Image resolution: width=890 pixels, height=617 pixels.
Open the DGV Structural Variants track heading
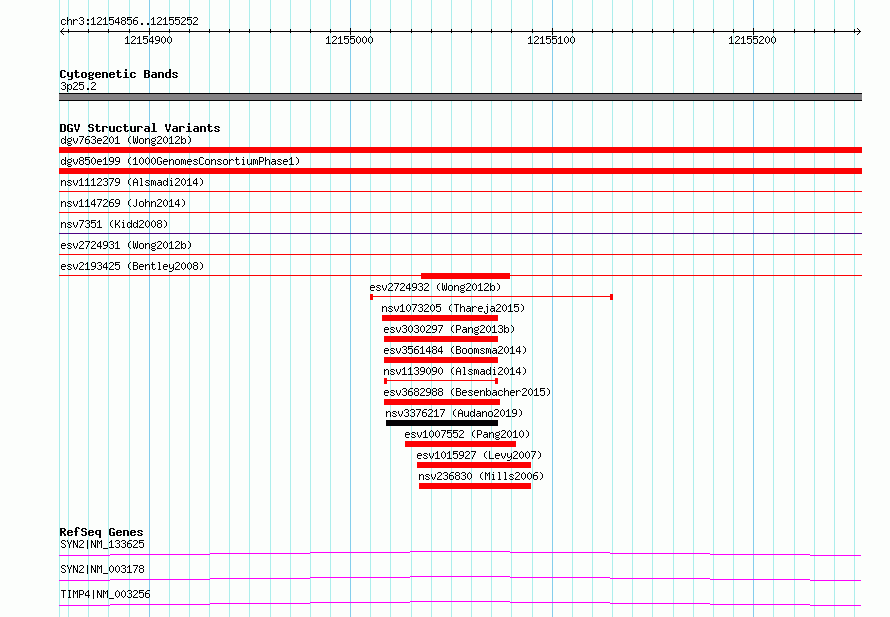coord(140,128)
